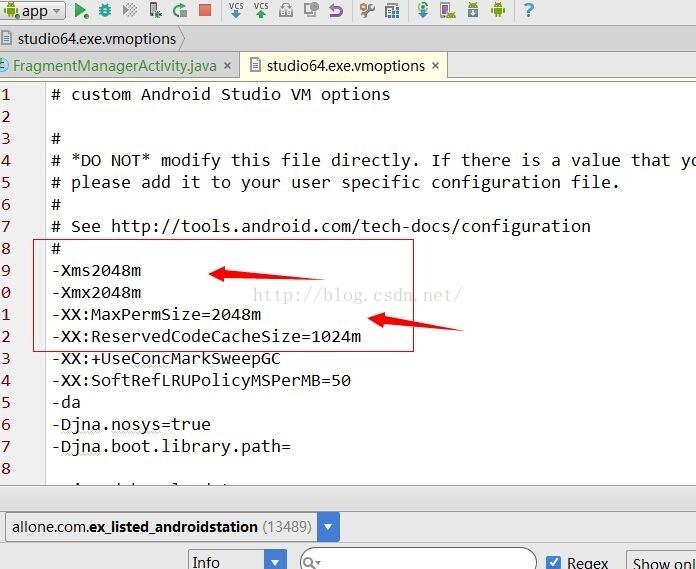Click the VCS Commit Changes icon
696x569 pixels.
click(x=261, y=10)
